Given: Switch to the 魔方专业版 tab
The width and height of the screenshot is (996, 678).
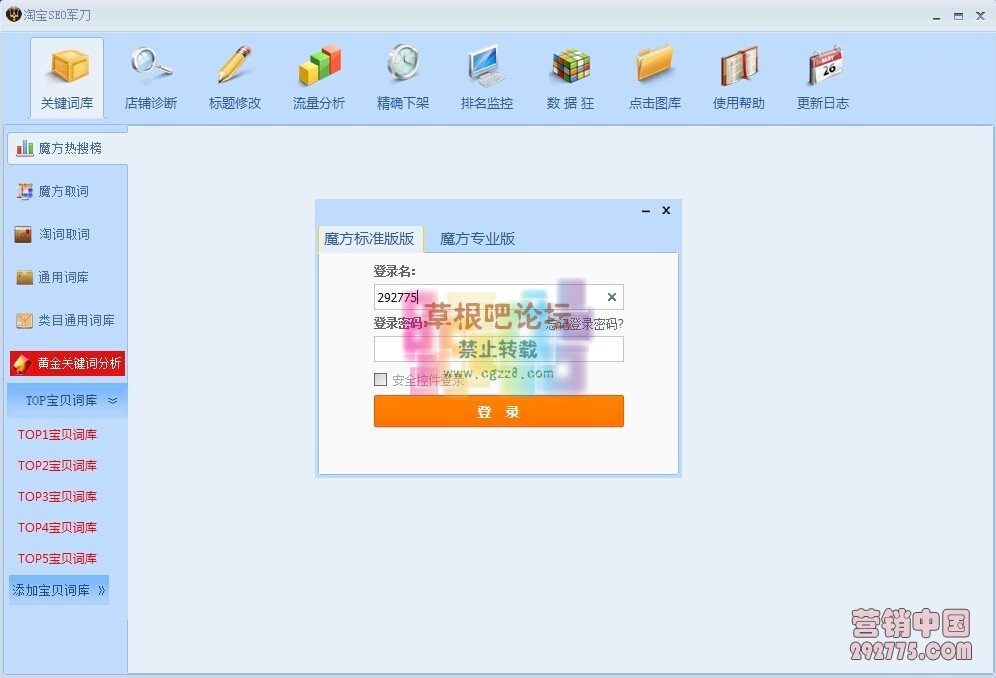Looking at the screenshot, I should click(477, 238).
